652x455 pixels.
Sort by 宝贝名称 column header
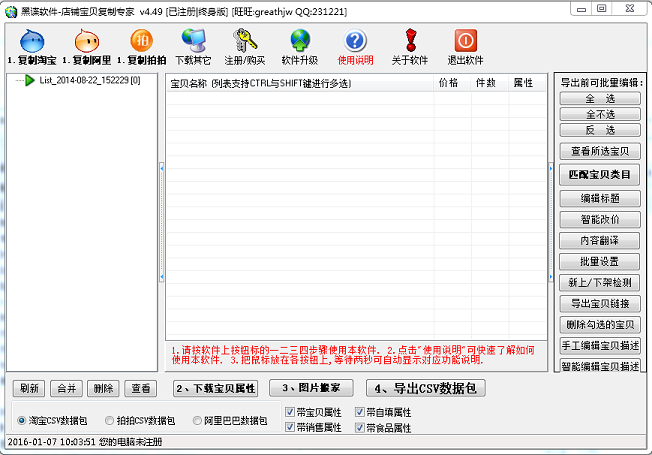click(299, 83)
